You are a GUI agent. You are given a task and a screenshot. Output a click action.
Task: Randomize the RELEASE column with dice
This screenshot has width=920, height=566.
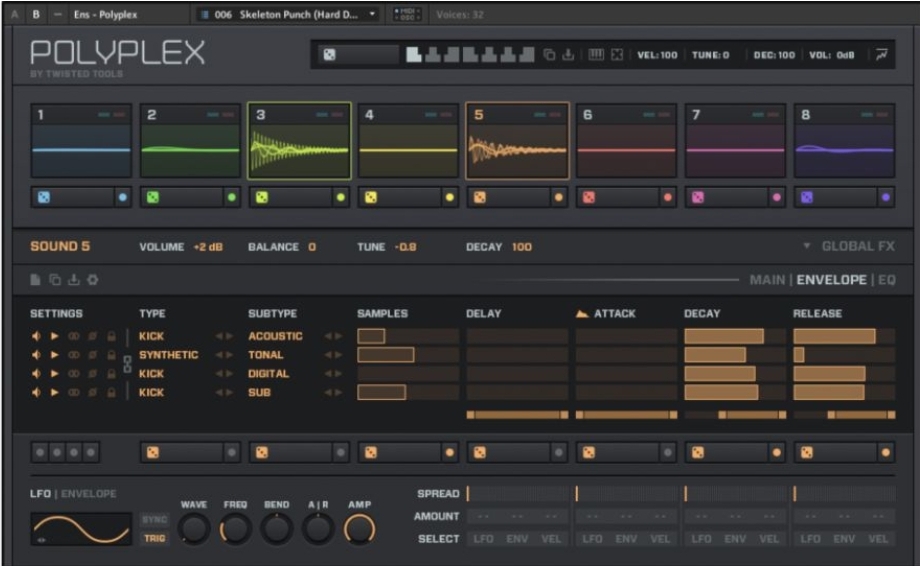(807, 452)
